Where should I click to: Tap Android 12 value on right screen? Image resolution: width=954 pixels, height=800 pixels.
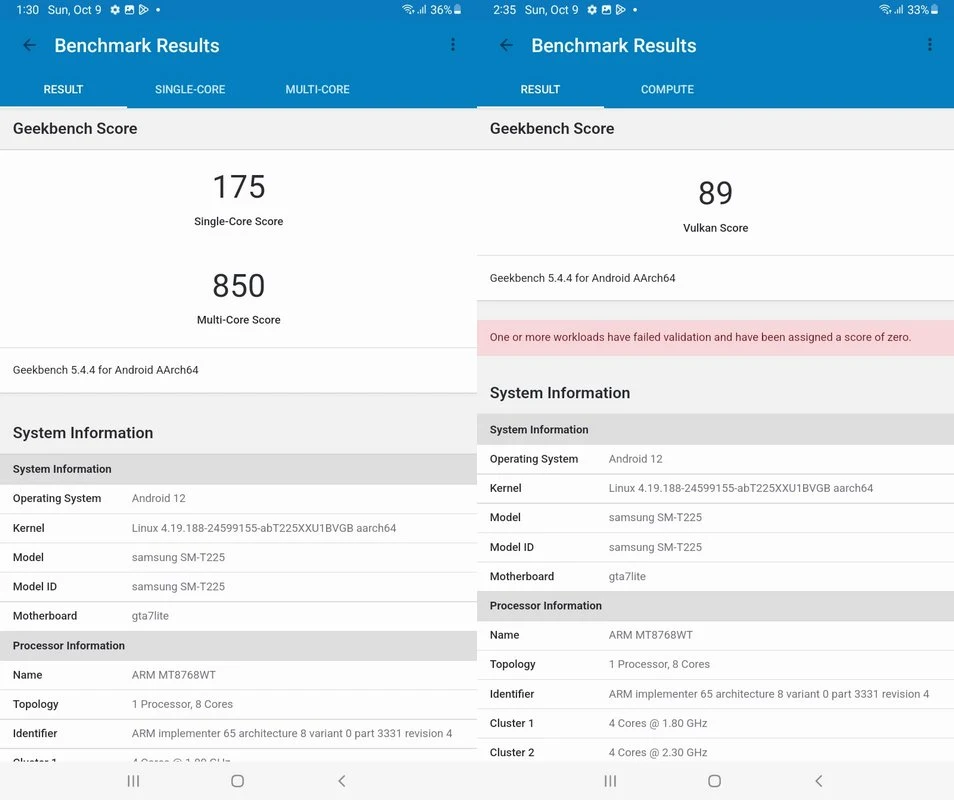click(x=636, y=459)
